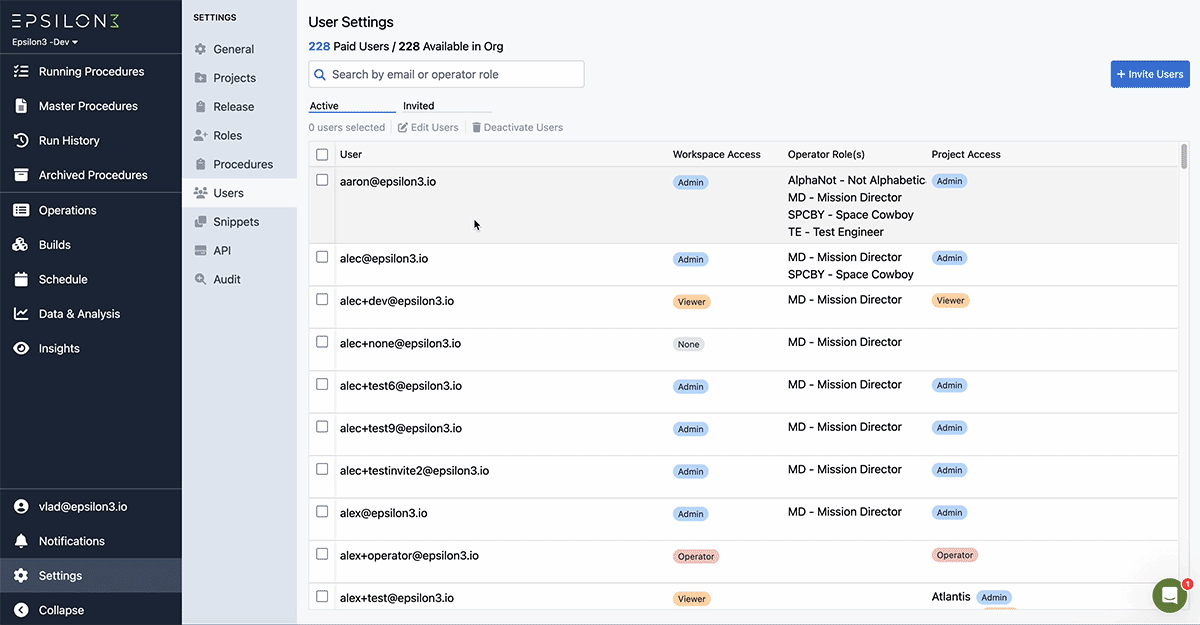Tick the select-all users header checkbox
Image resolution: width=1200 pixels, height=625 pixels.
pyautogui.click(x=322, y=155)
